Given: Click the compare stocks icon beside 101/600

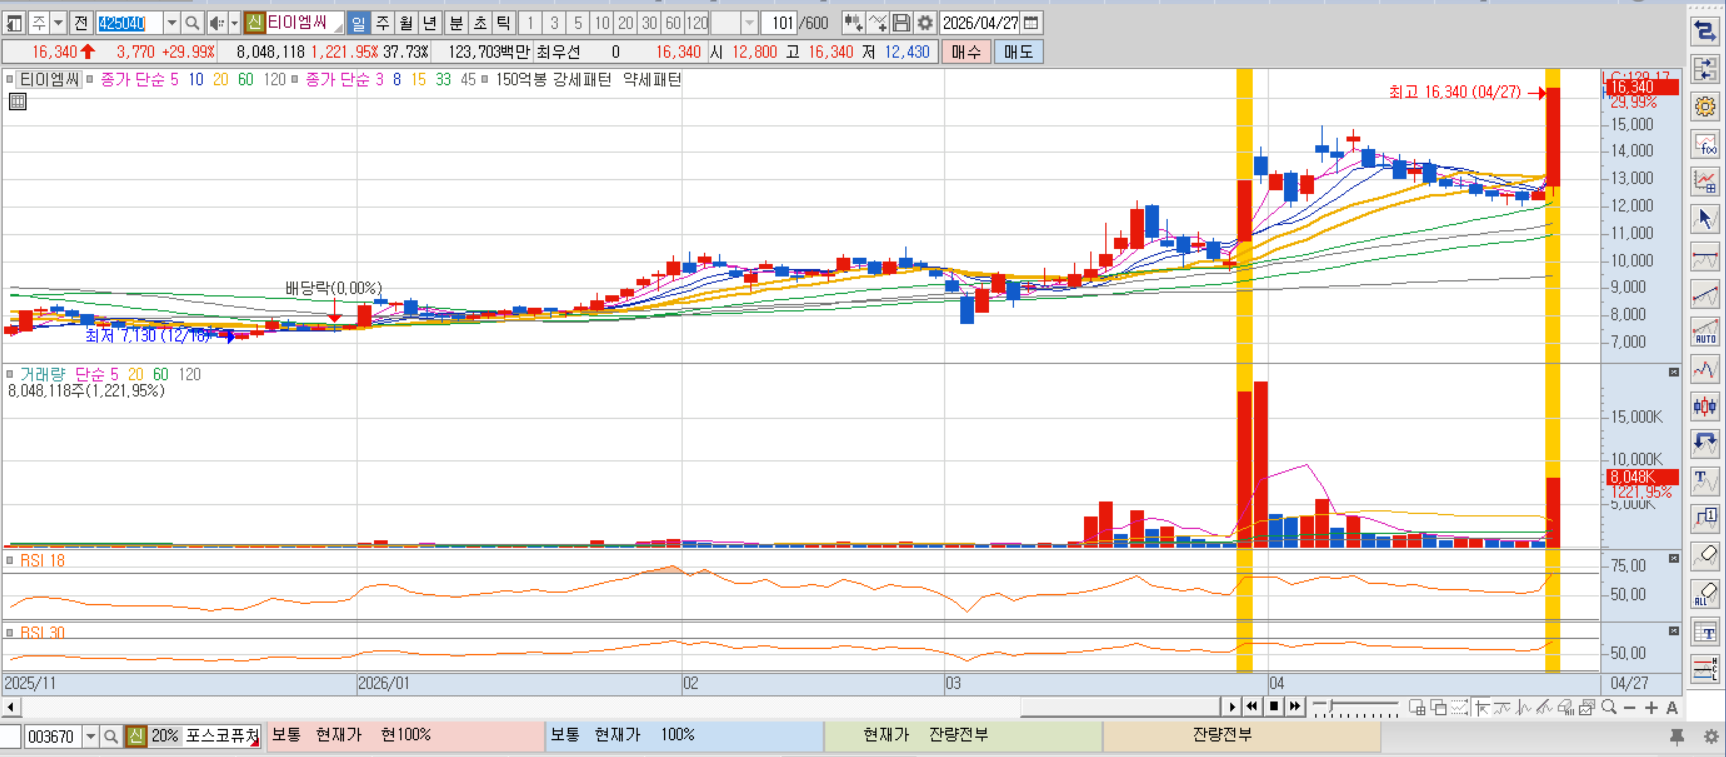Looking at the screenshot, I should pyautogui.click(x=853, y=22).
